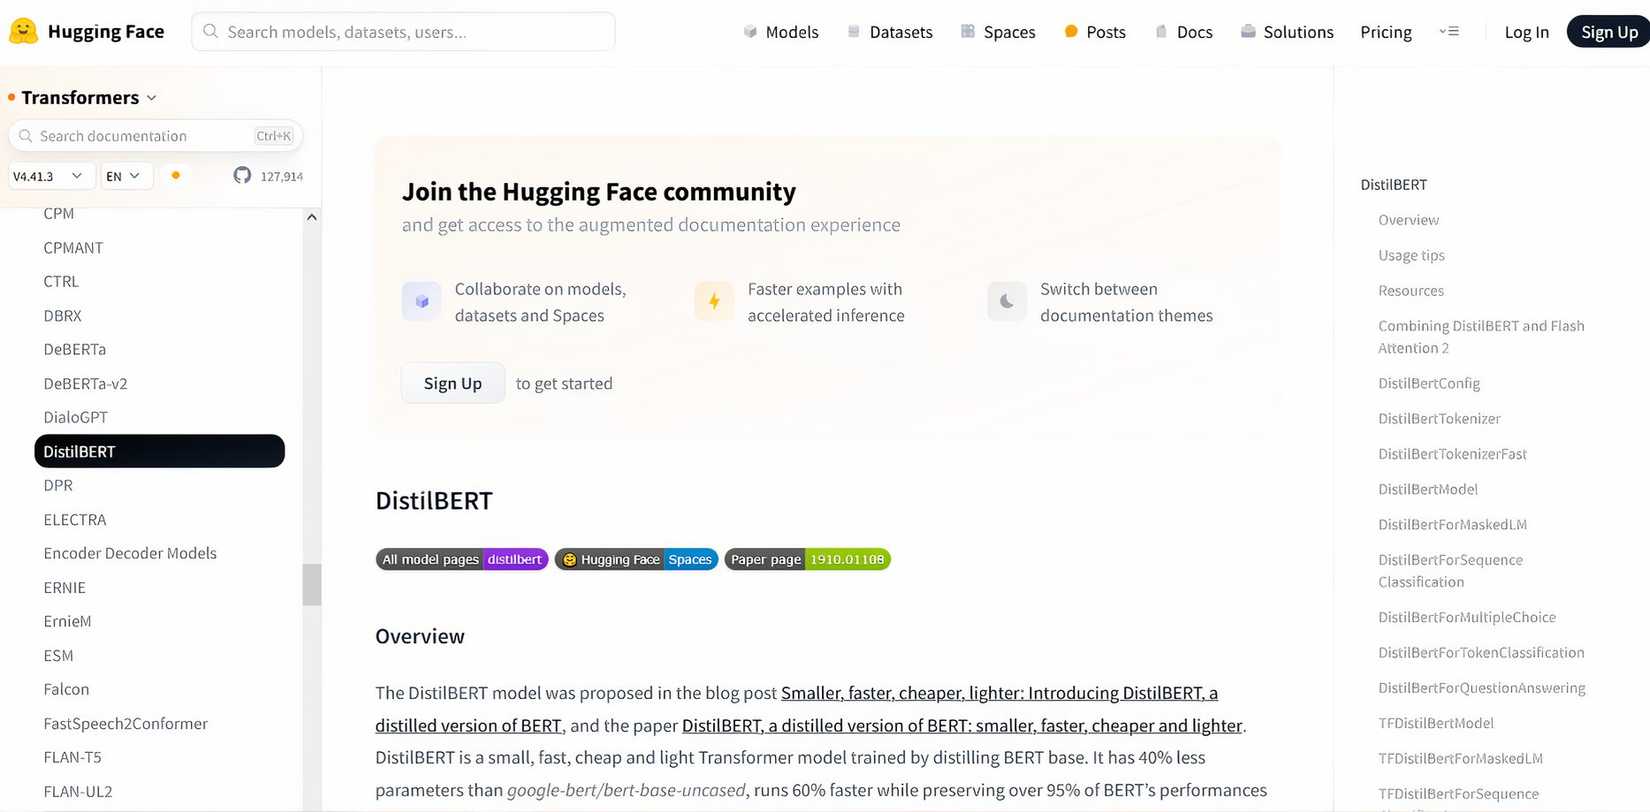Viewport: 1650px width, 812px height.
Task: Open the GitHub repository star icon
Action: point(242,175)
